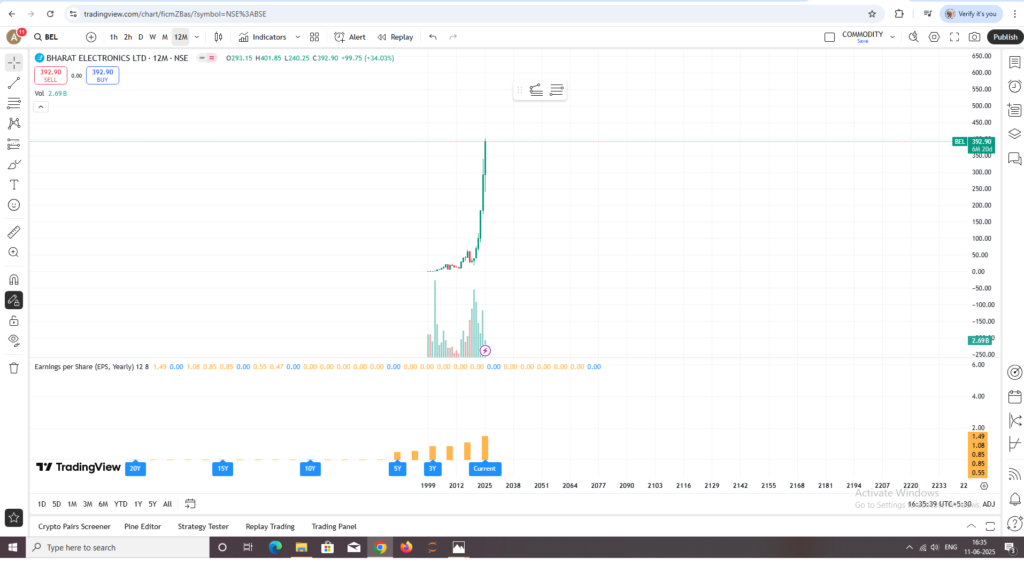Open quick search icon in top bar
The image size is (1024, 574).
[x=914, y=37]
